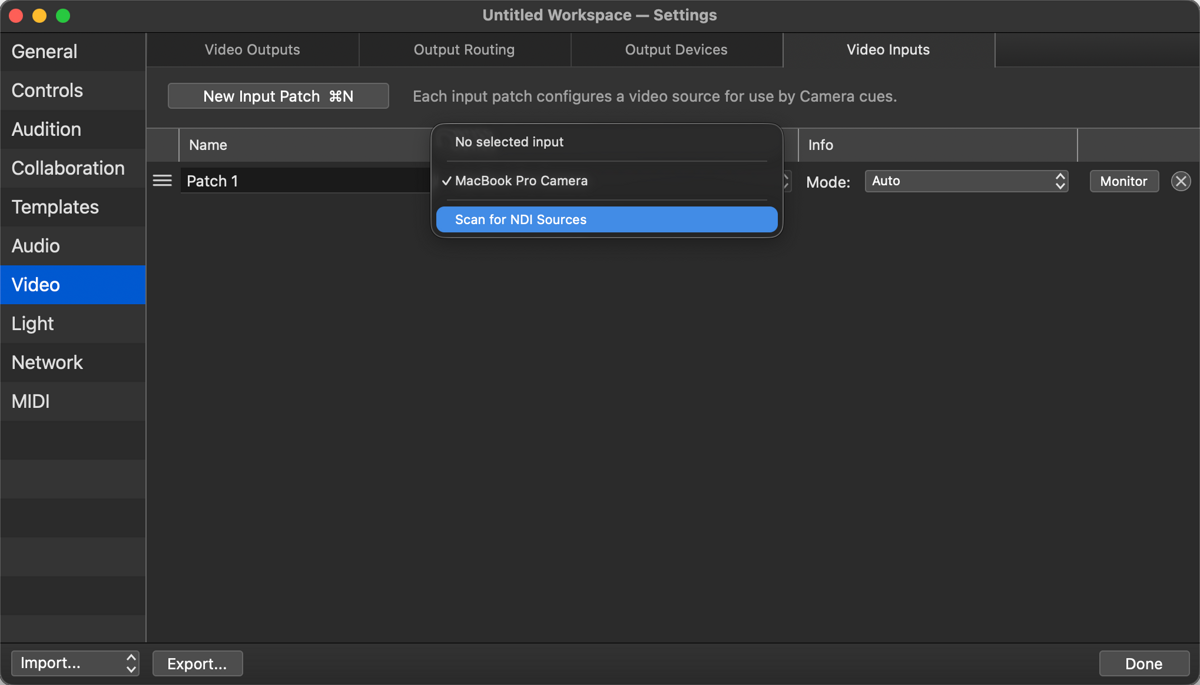The height and width of the screenshot is (685, 1200).
Task: Open the Output Routing tab
Action: [x=464, y=49]
